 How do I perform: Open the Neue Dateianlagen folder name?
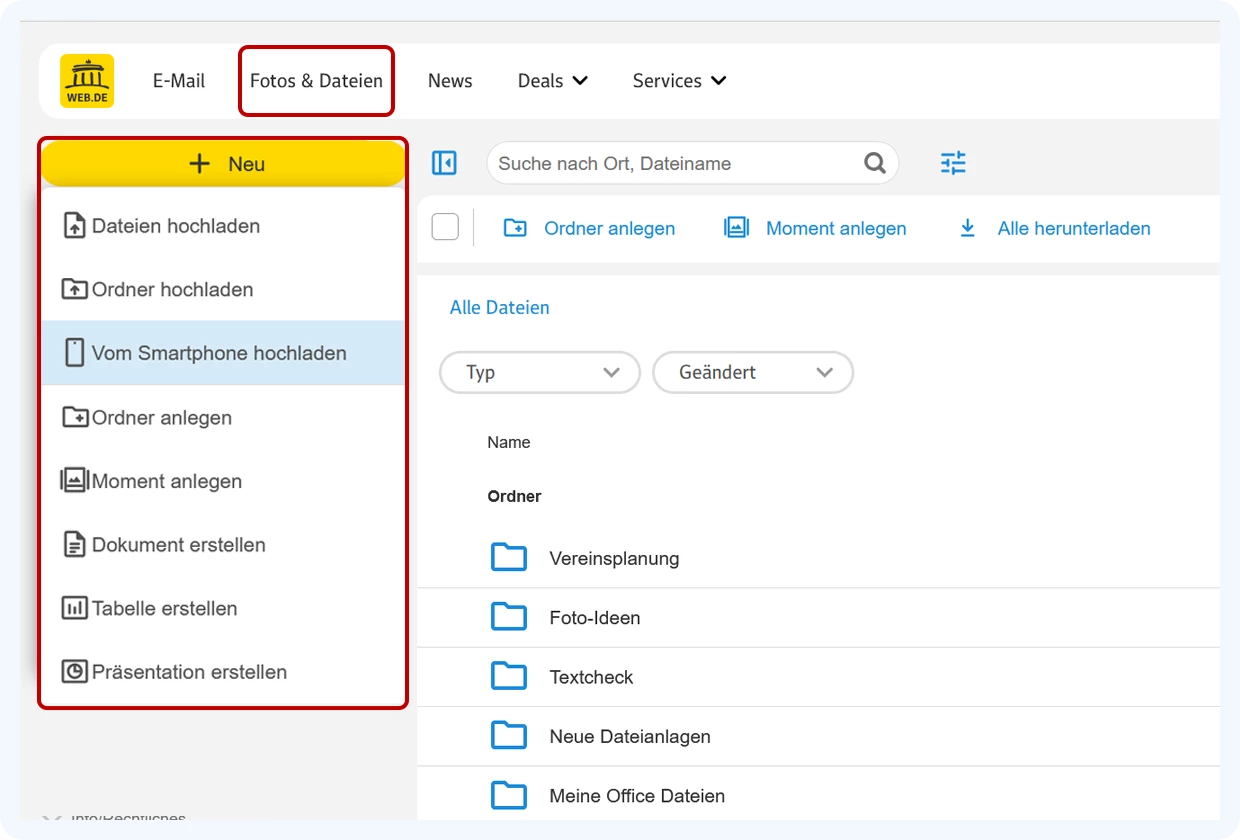click(x=630, y=737)
